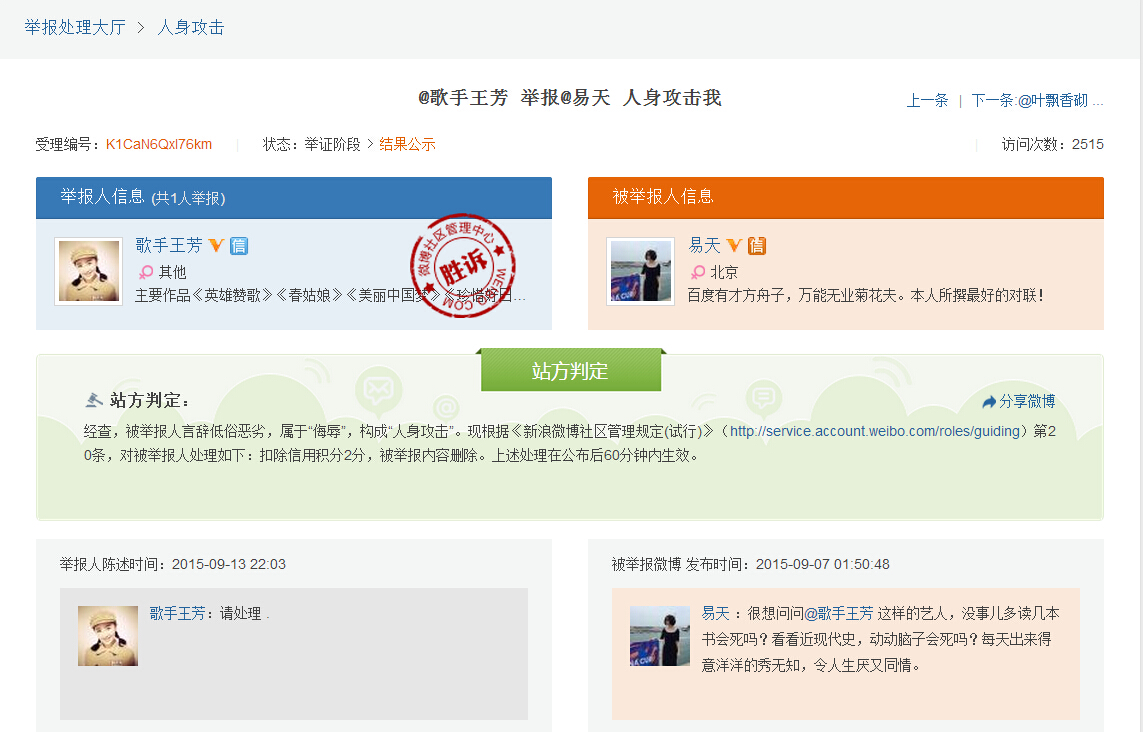The width and height of the screenshot is (1143, 732).
Task: Open the 举报处理大厅 breadcrumb link
Action: [75, 27]
